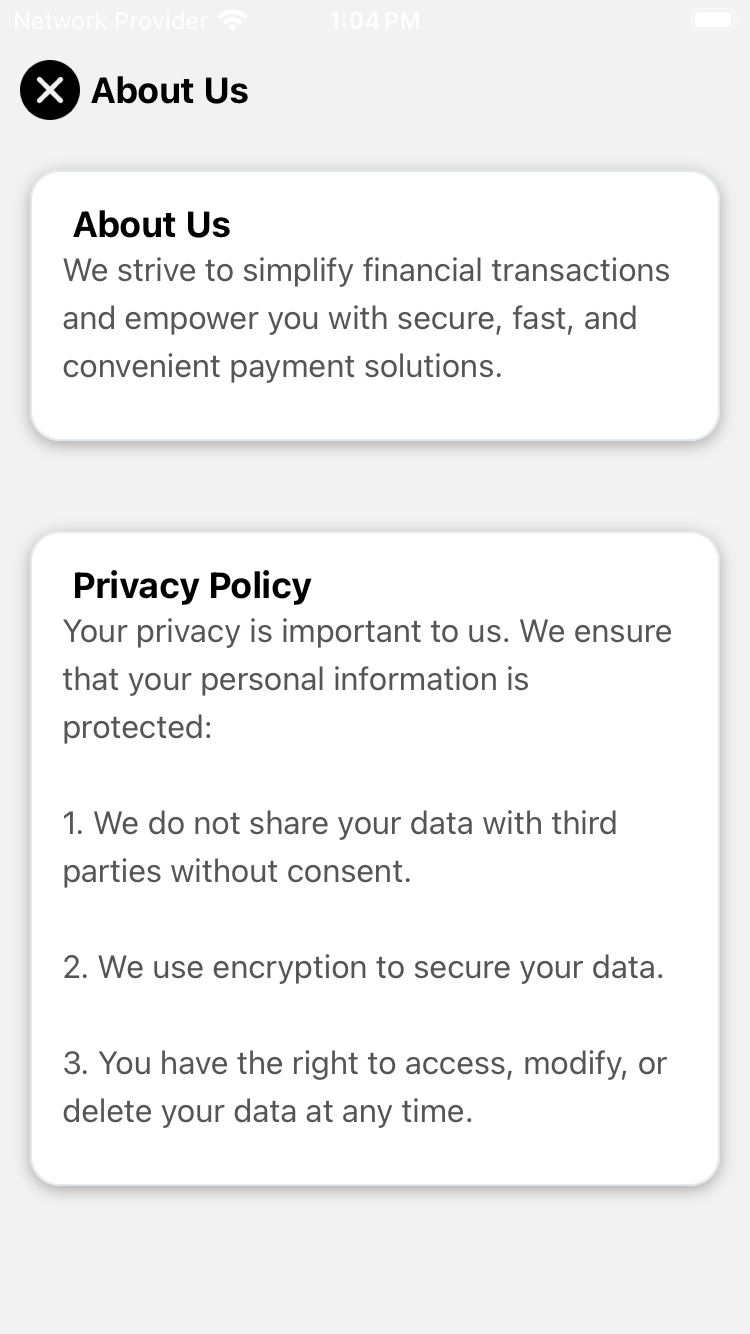Tap privacy point 1 about data sharing
Screen dimensions: 750x1334
(x=340, y=824)
